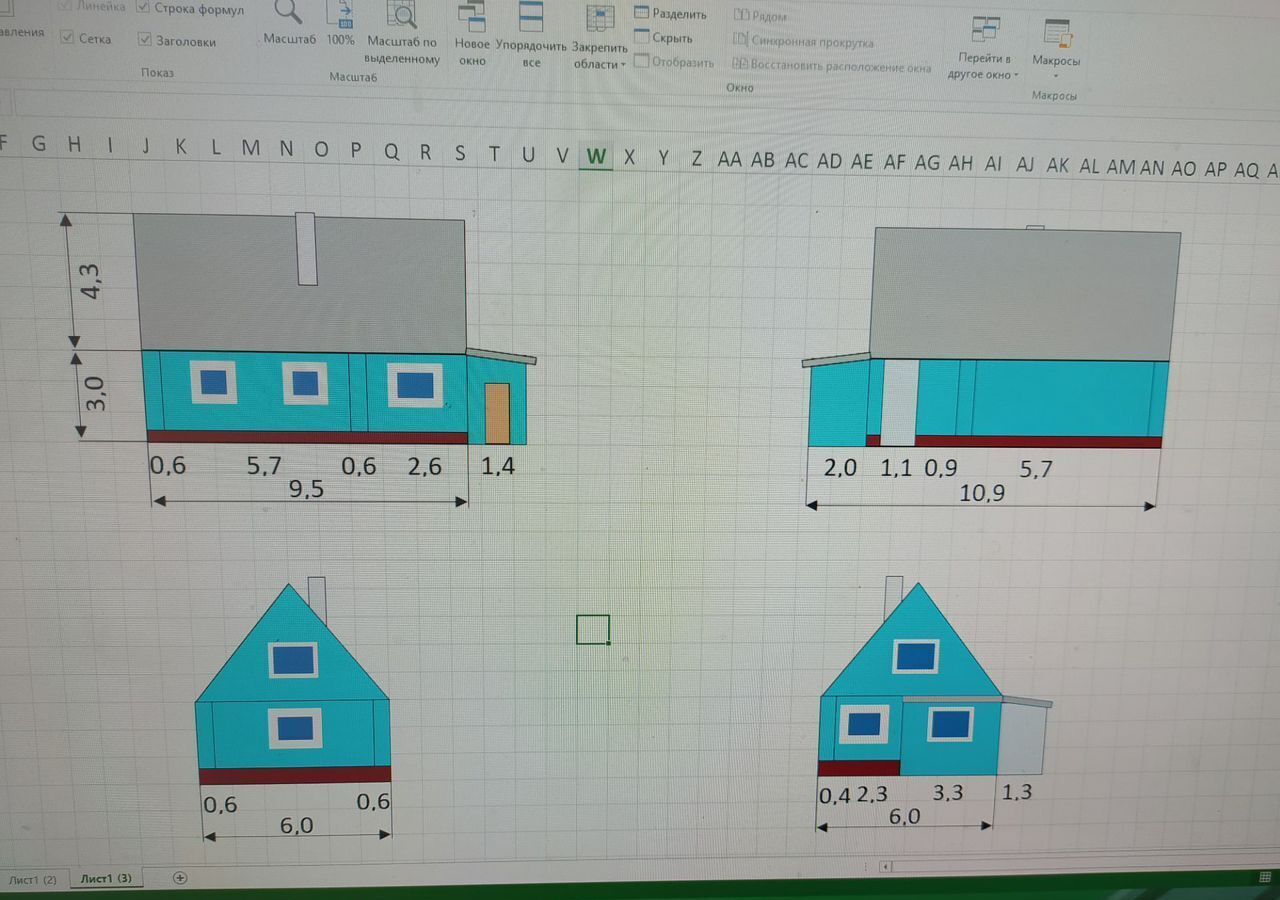Select column O header
This screenshot has width=1280, height=900.
[x=321, y=150]
